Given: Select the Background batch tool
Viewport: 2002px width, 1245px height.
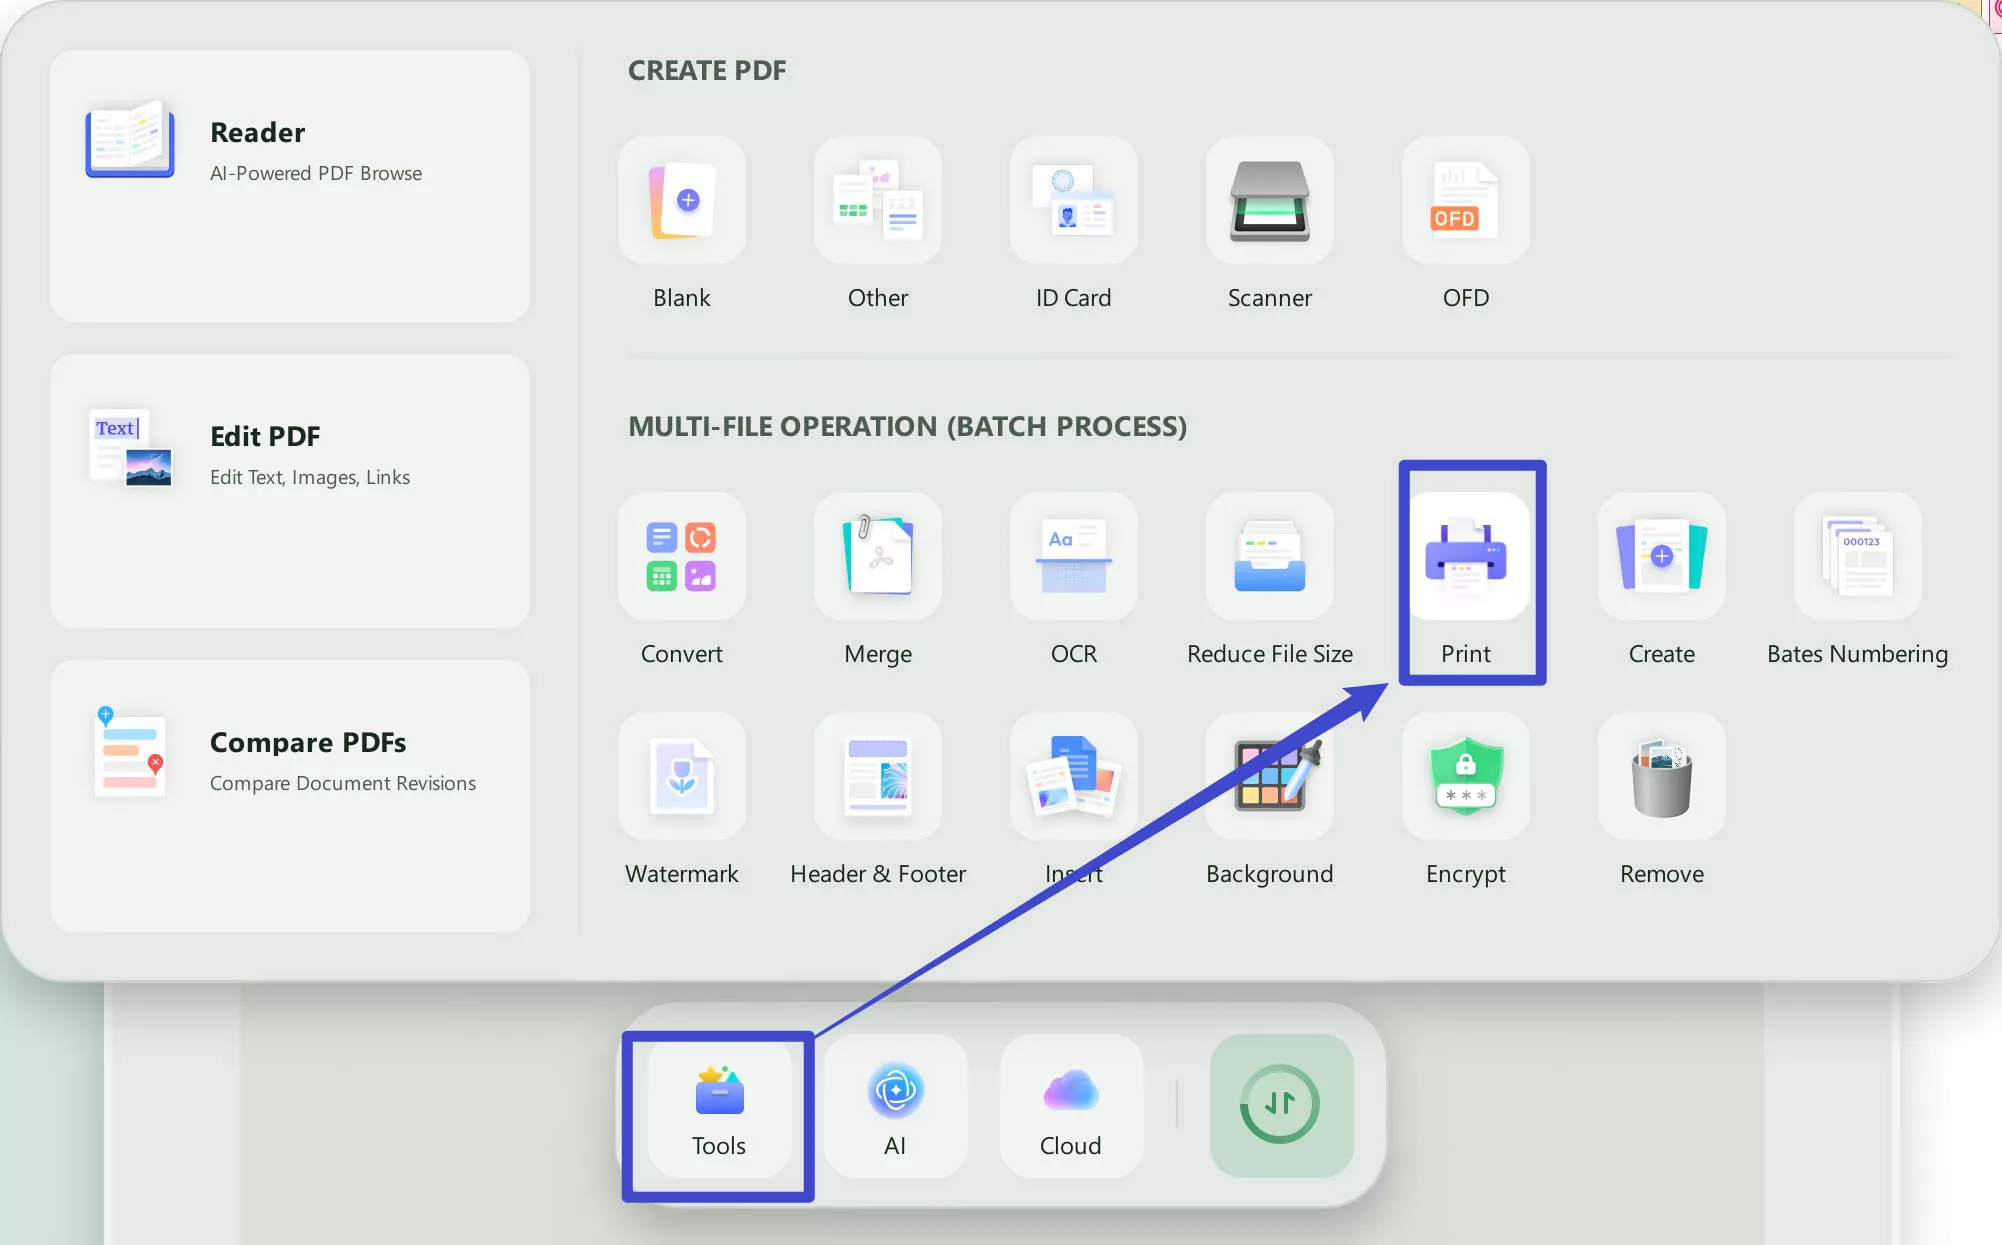Looking at the screenshot, I should click(1269, 777).
